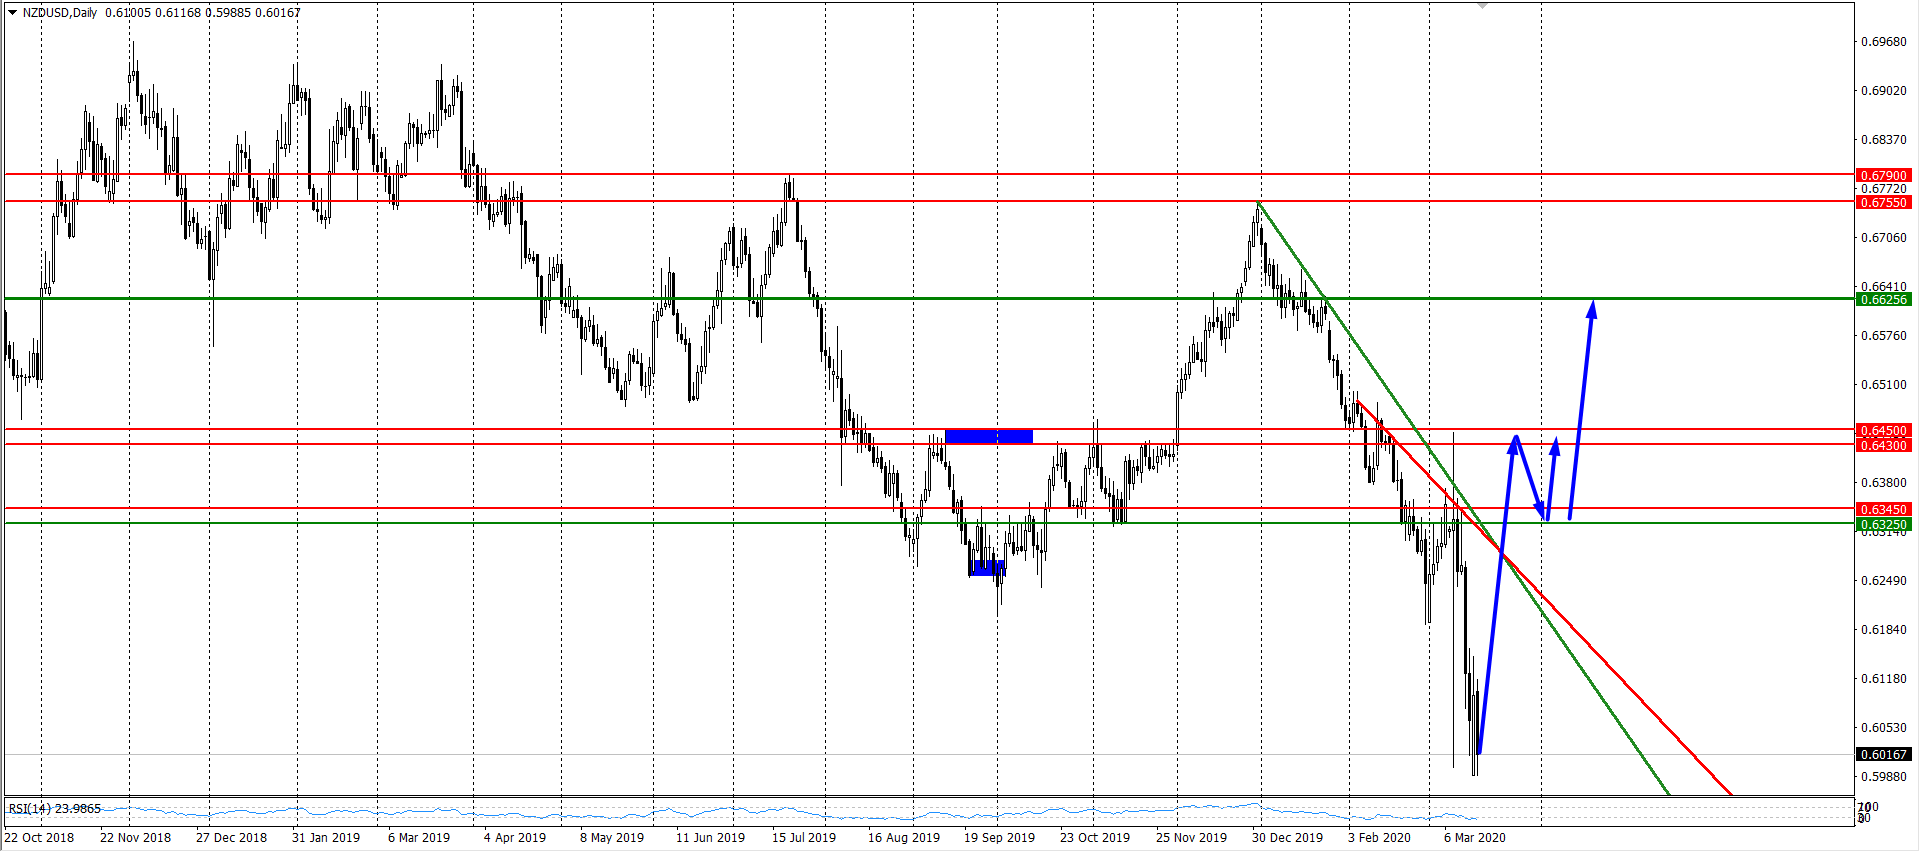Screen dimensions: 1919x852
Task: Select the 0.67900 red price label
Action: pos(1883,175)
